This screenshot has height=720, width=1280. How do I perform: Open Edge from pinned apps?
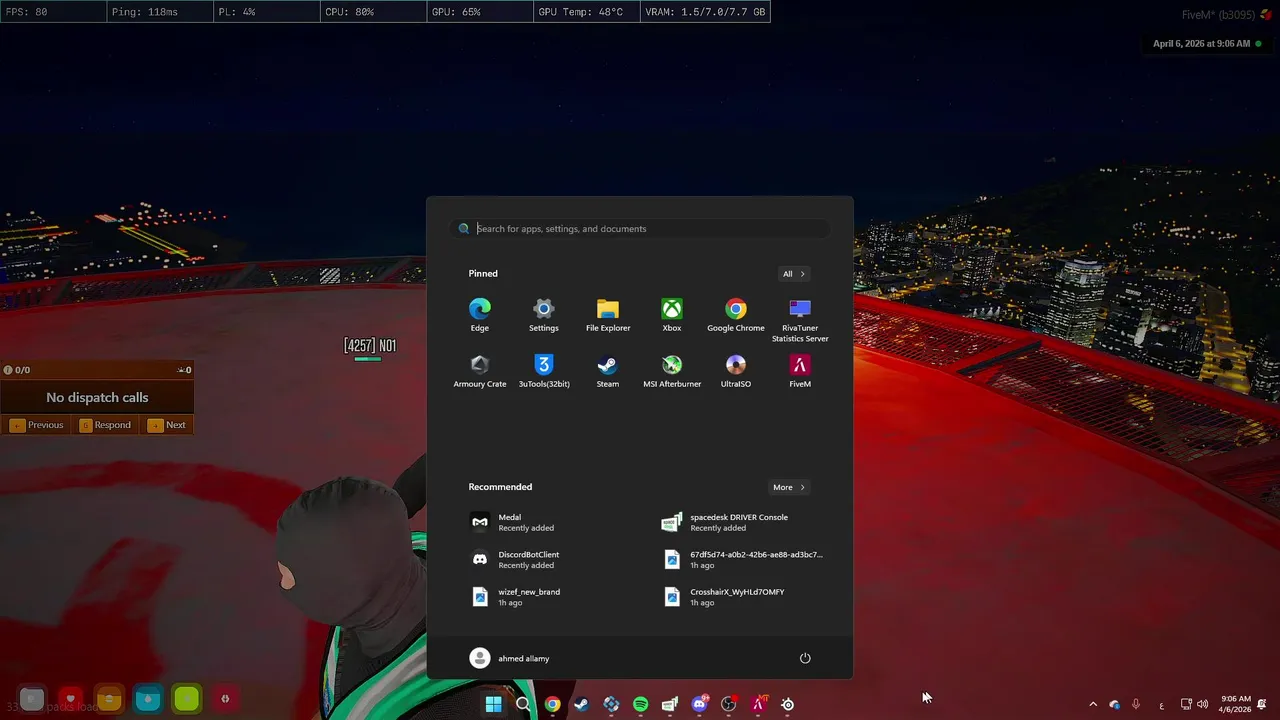click(x=480, y=315)
